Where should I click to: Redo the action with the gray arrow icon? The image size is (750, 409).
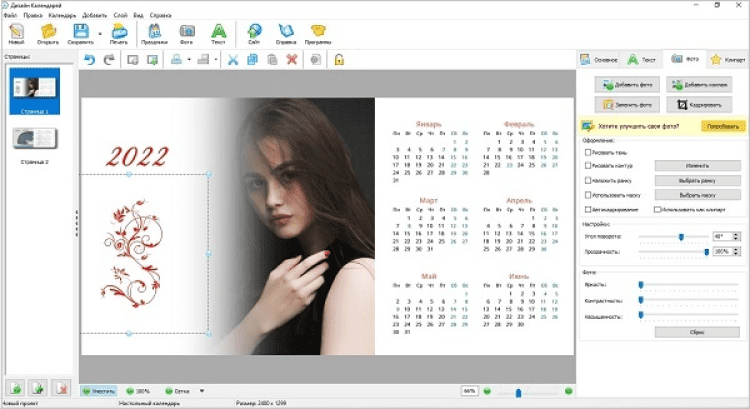tap(110, 60)
